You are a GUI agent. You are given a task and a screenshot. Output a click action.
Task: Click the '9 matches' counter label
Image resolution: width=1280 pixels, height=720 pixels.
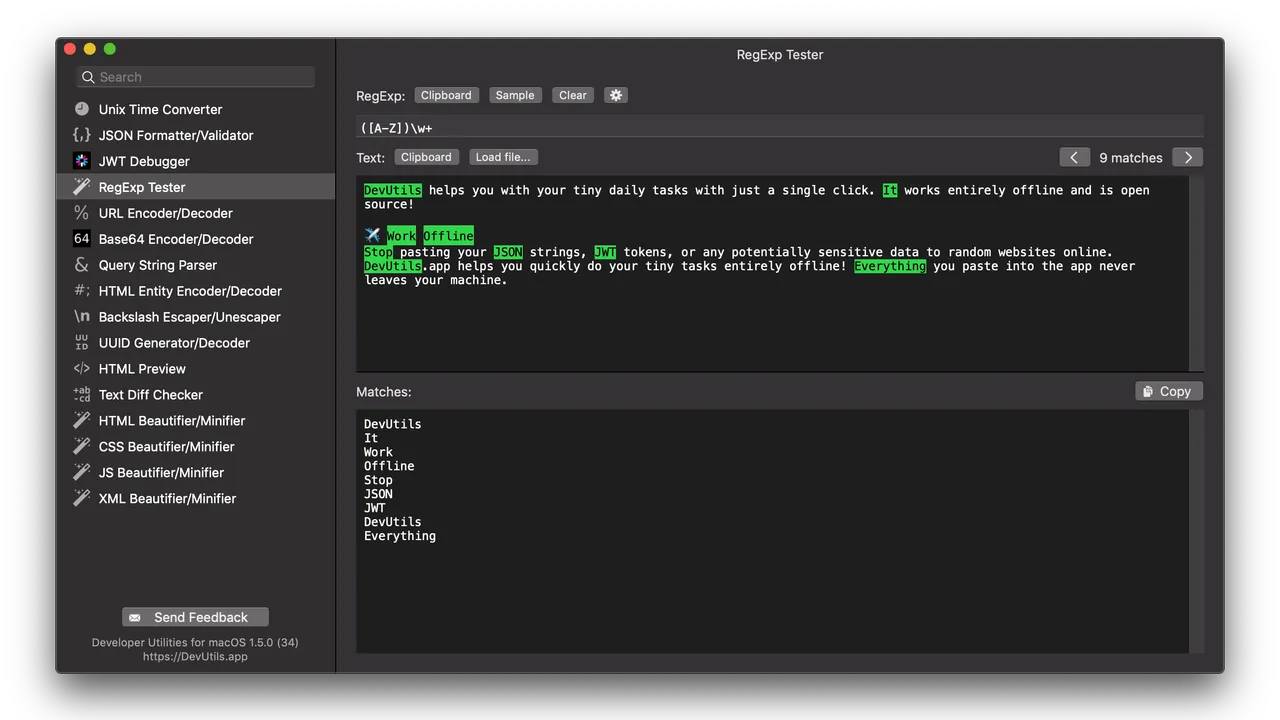click(x=1131, y=157)
